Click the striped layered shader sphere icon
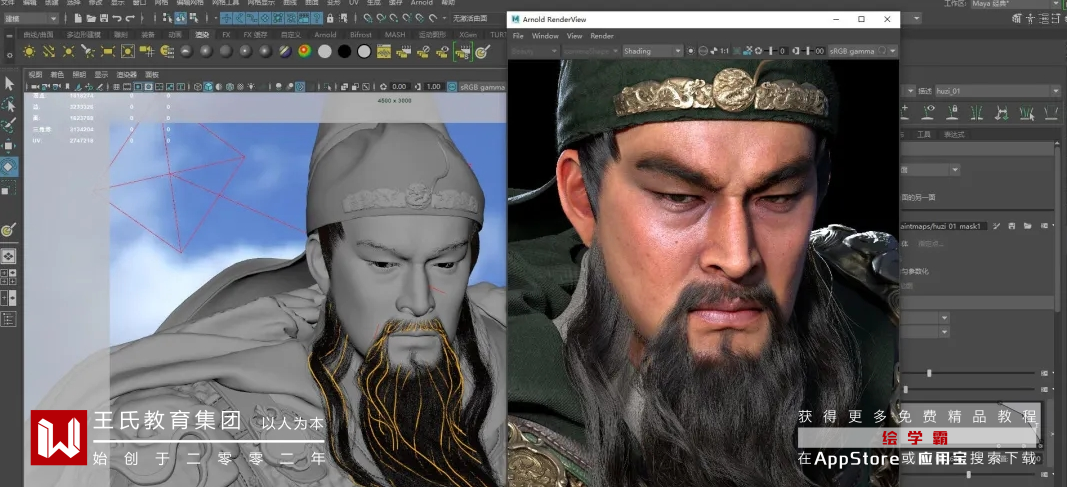 click(285, 51)
